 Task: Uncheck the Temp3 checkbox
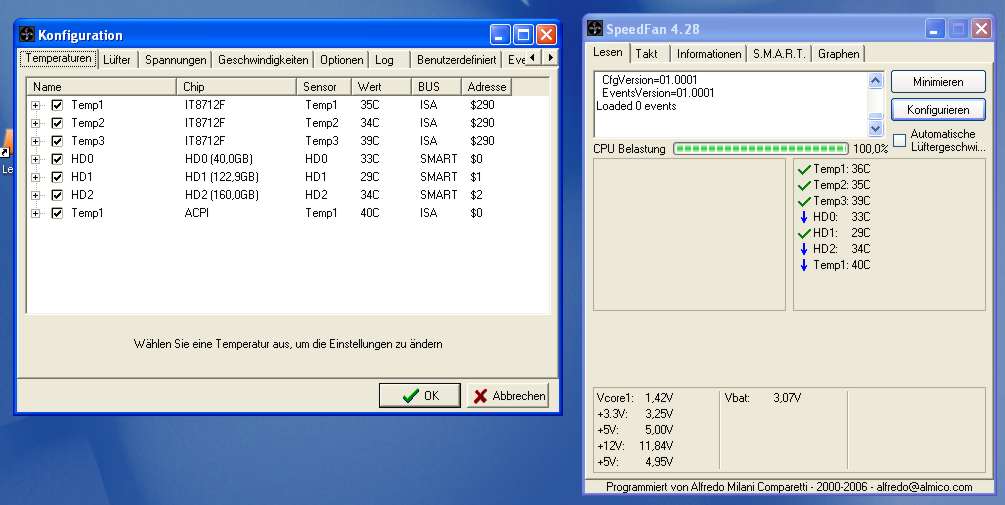[x=57, y=141]
